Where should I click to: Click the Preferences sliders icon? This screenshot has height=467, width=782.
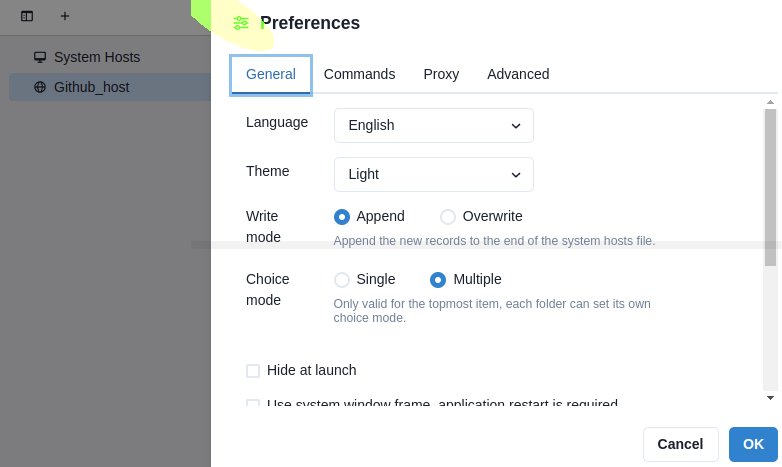241,23
